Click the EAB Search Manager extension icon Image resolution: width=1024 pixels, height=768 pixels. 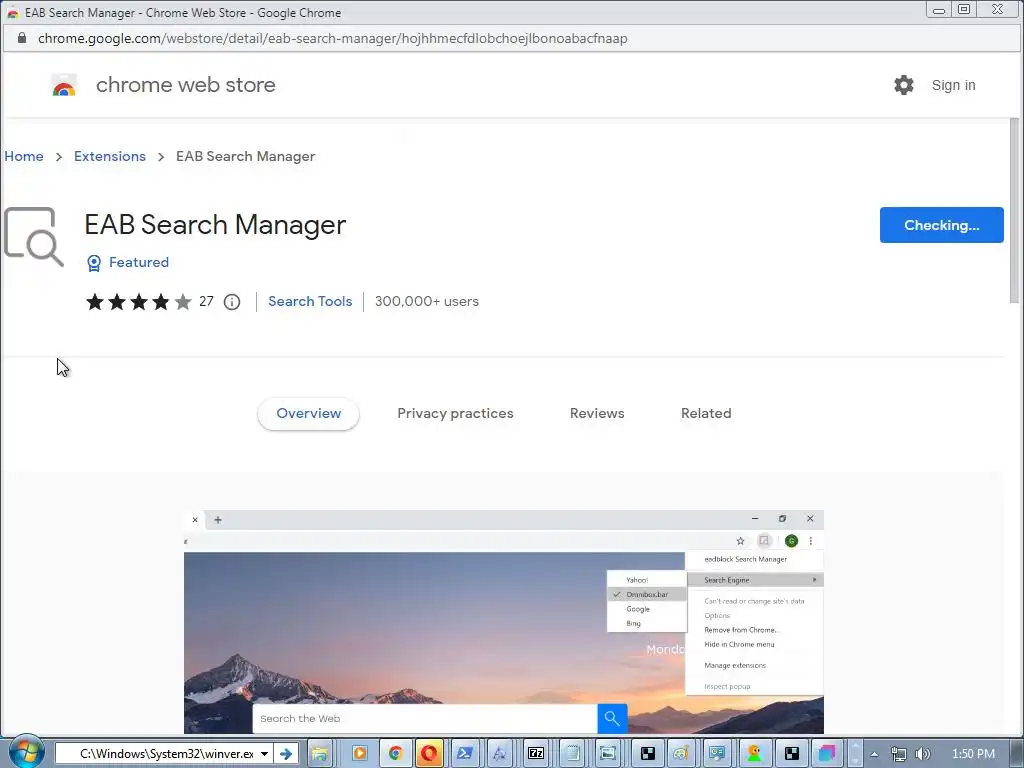click(33, 236)
